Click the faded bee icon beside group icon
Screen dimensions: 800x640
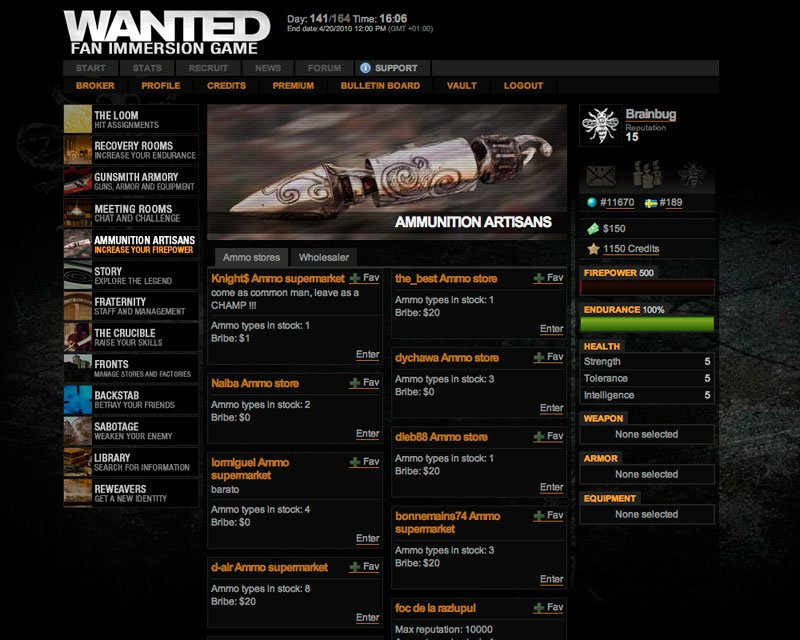[693, 174]
